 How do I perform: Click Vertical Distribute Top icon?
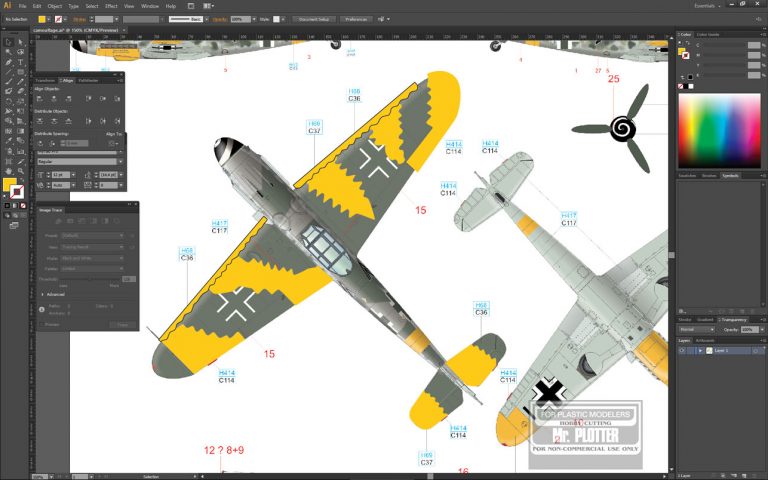(x=40, y=121)
